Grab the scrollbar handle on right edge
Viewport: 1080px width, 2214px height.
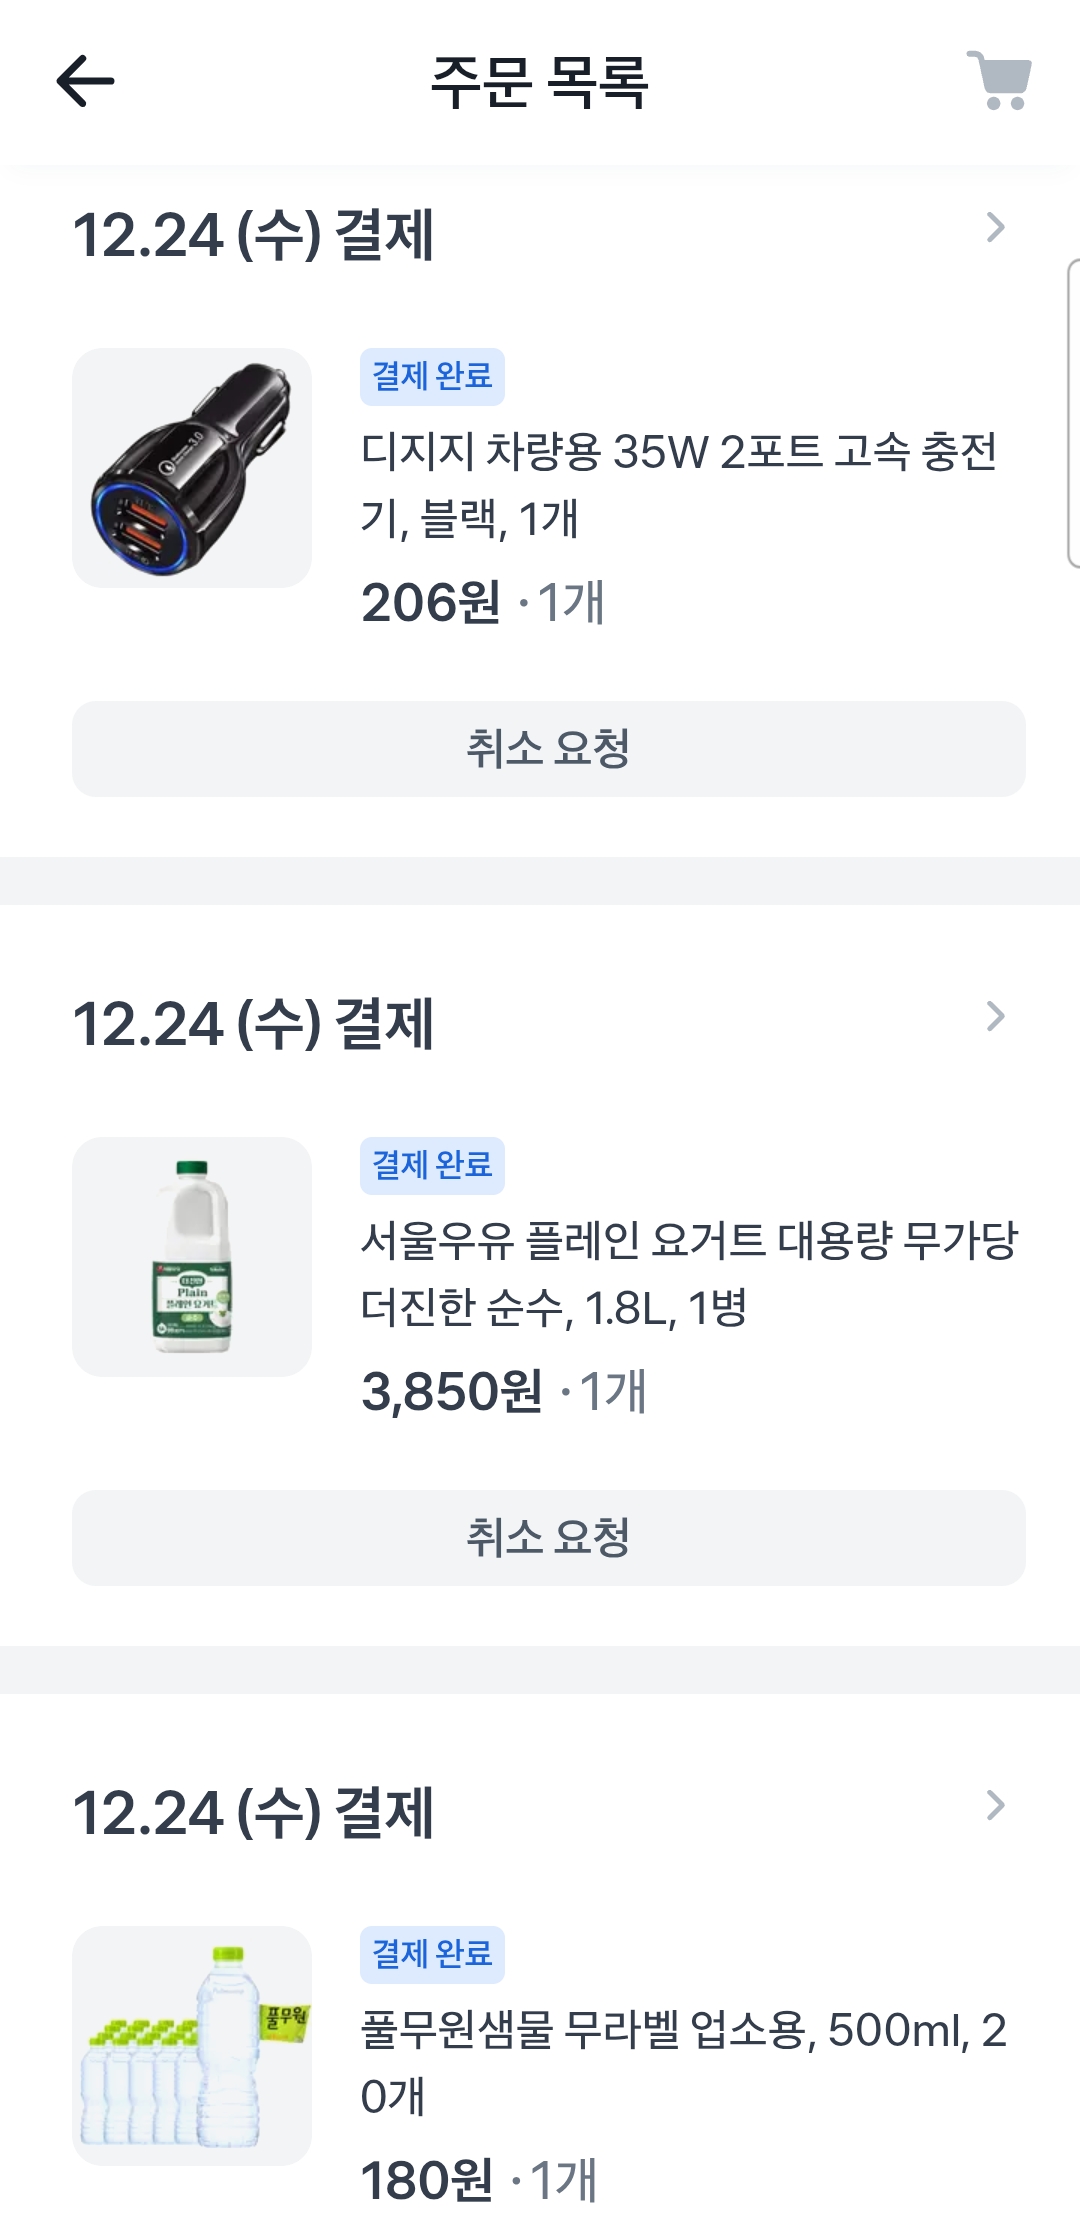(1073, 414)
